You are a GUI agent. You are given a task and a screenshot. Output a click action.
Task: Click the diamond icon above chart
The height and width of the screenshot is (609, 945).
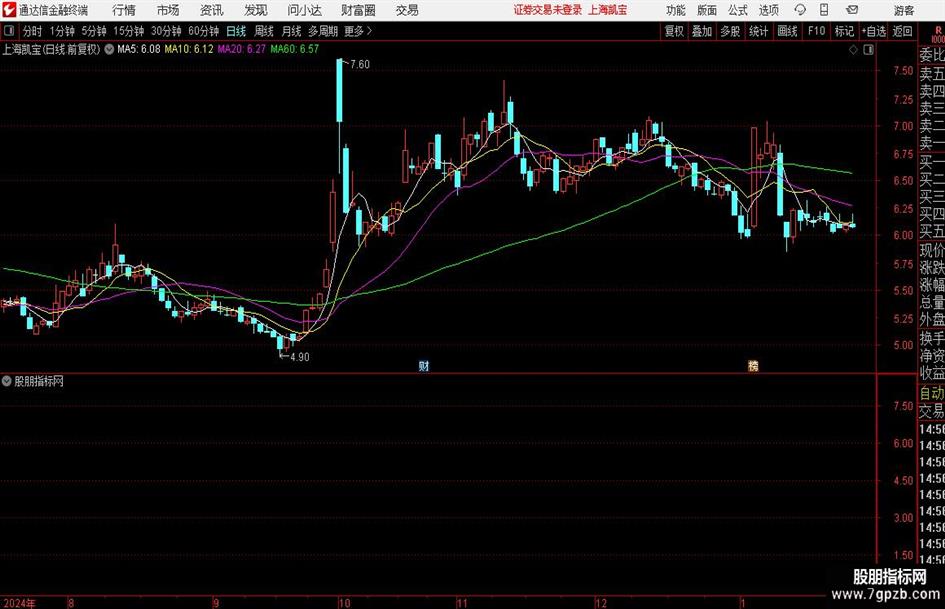click(853, 50)
